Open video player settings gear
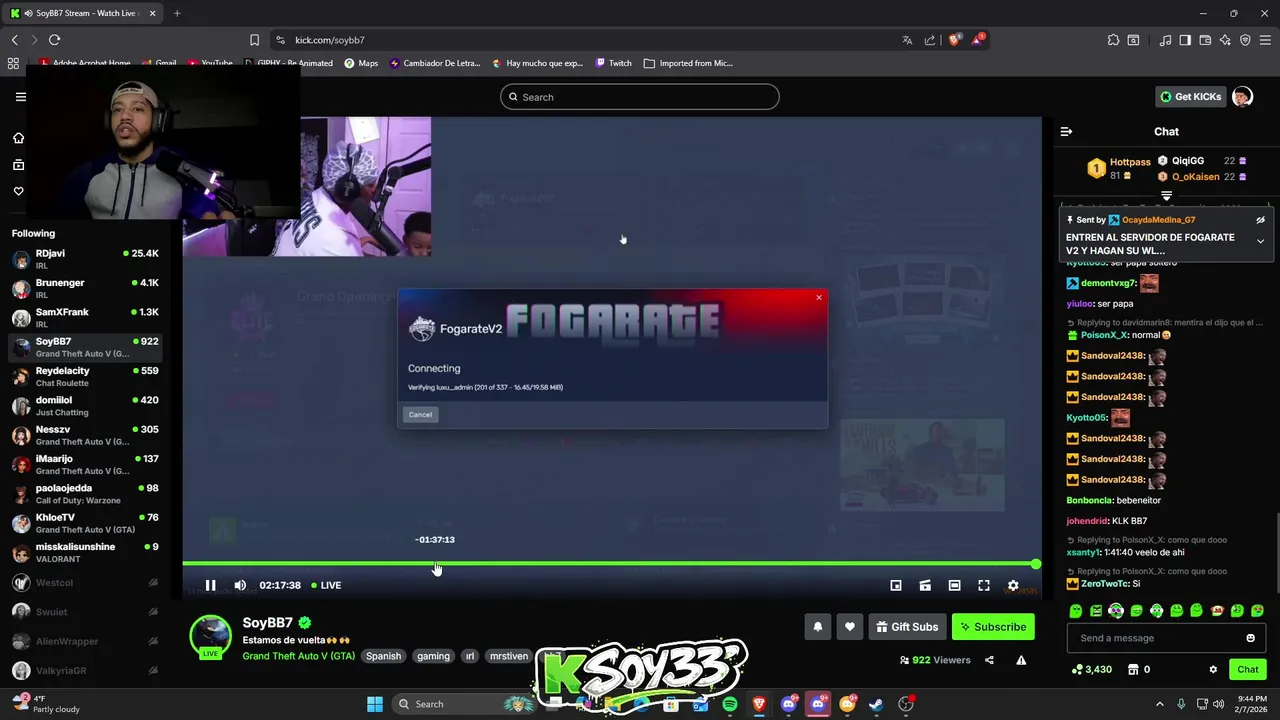 point(1013,585)
